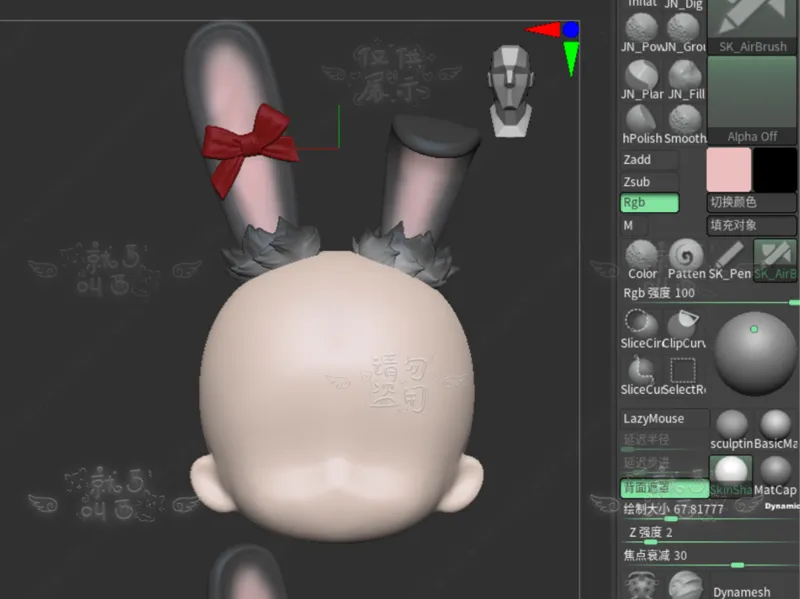Toggle the M material channel
Screen dimensions: 800x599
click(634, 225)
